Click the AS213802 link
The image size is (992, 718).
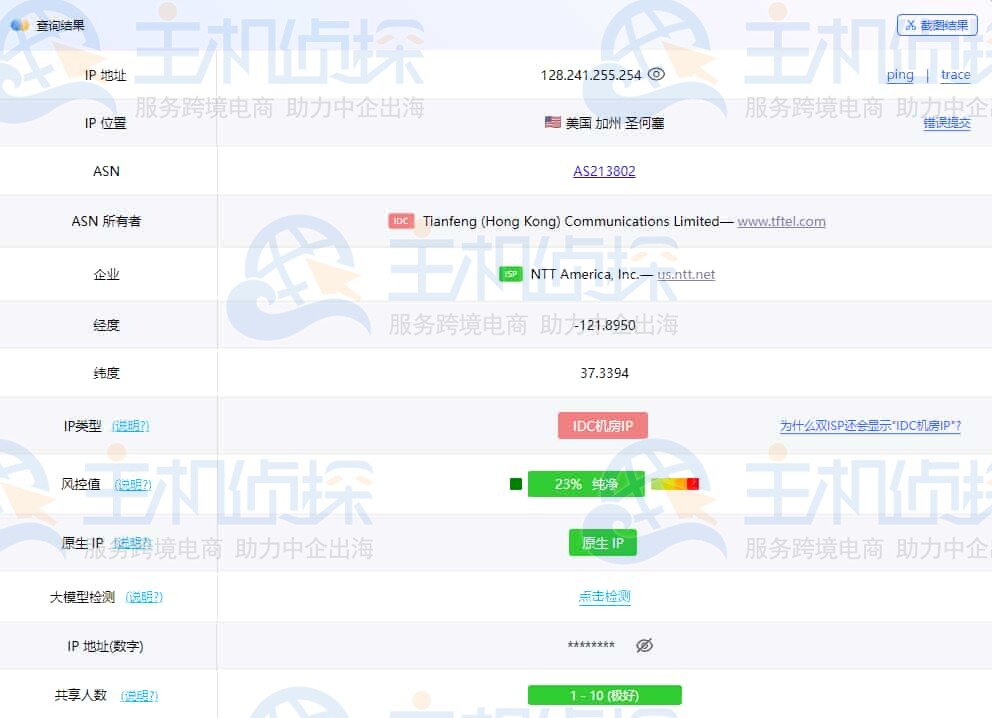[602, 172]
